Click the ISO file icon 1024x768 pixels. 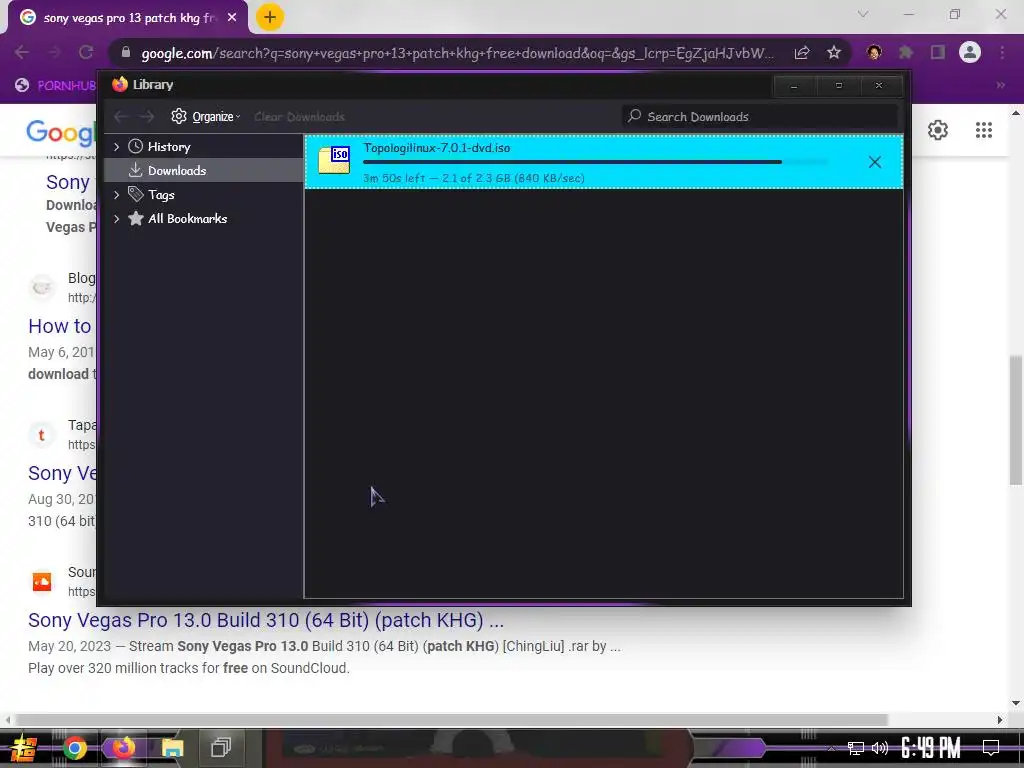coord(334,160)
